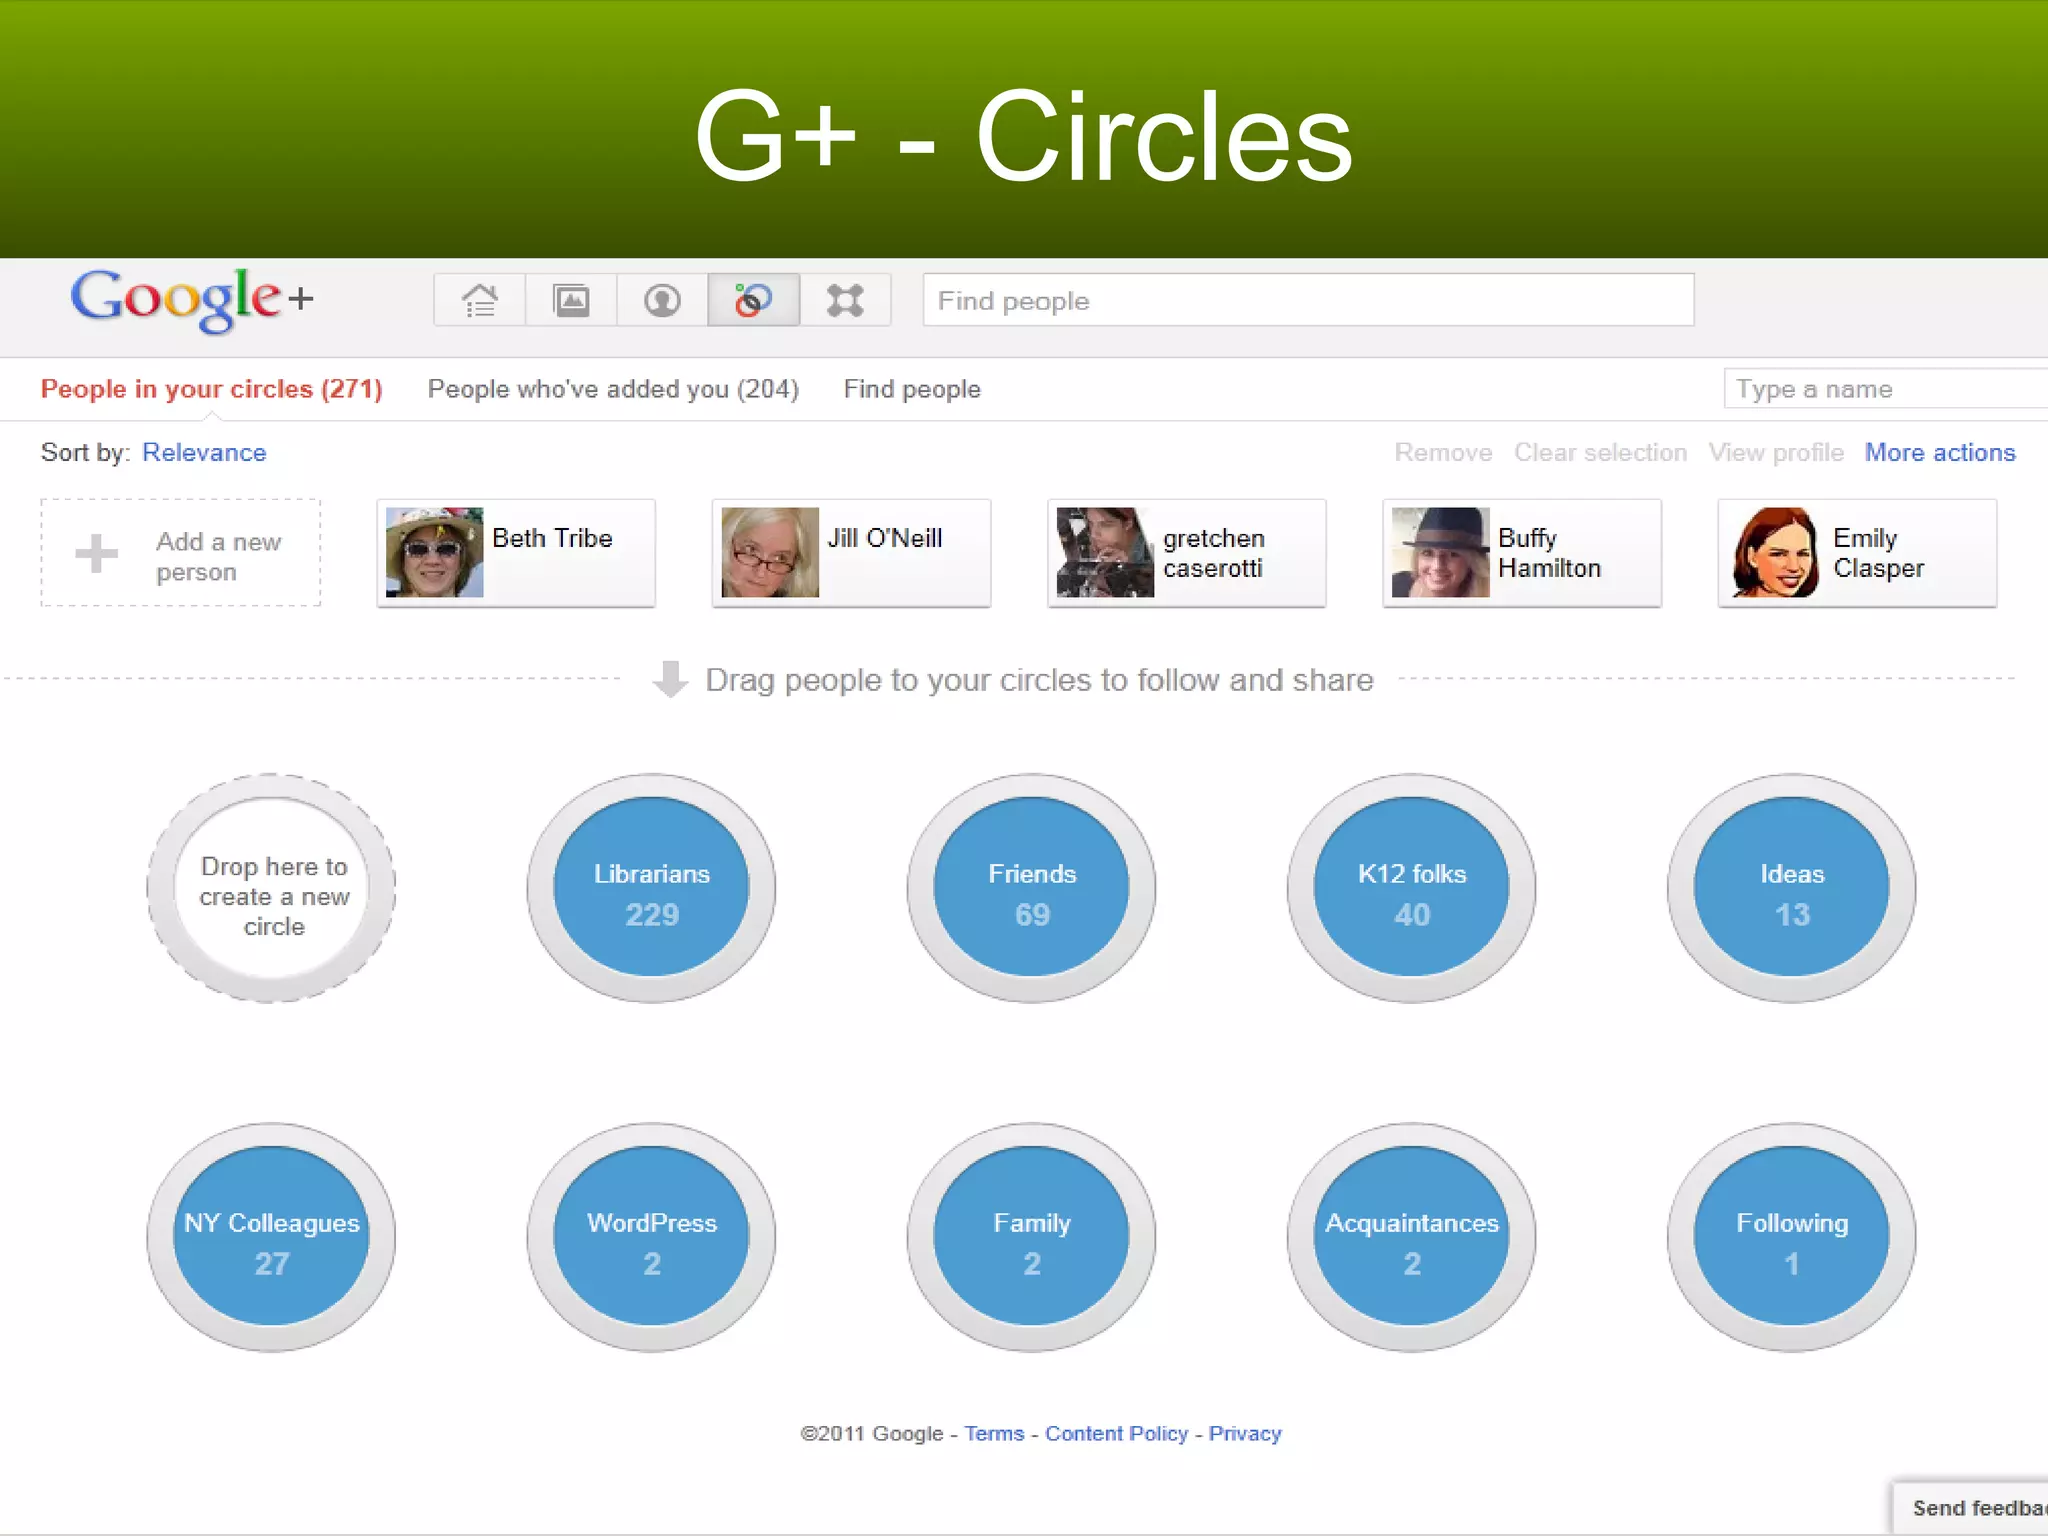Open the Find people tab

tap(912, 389)
